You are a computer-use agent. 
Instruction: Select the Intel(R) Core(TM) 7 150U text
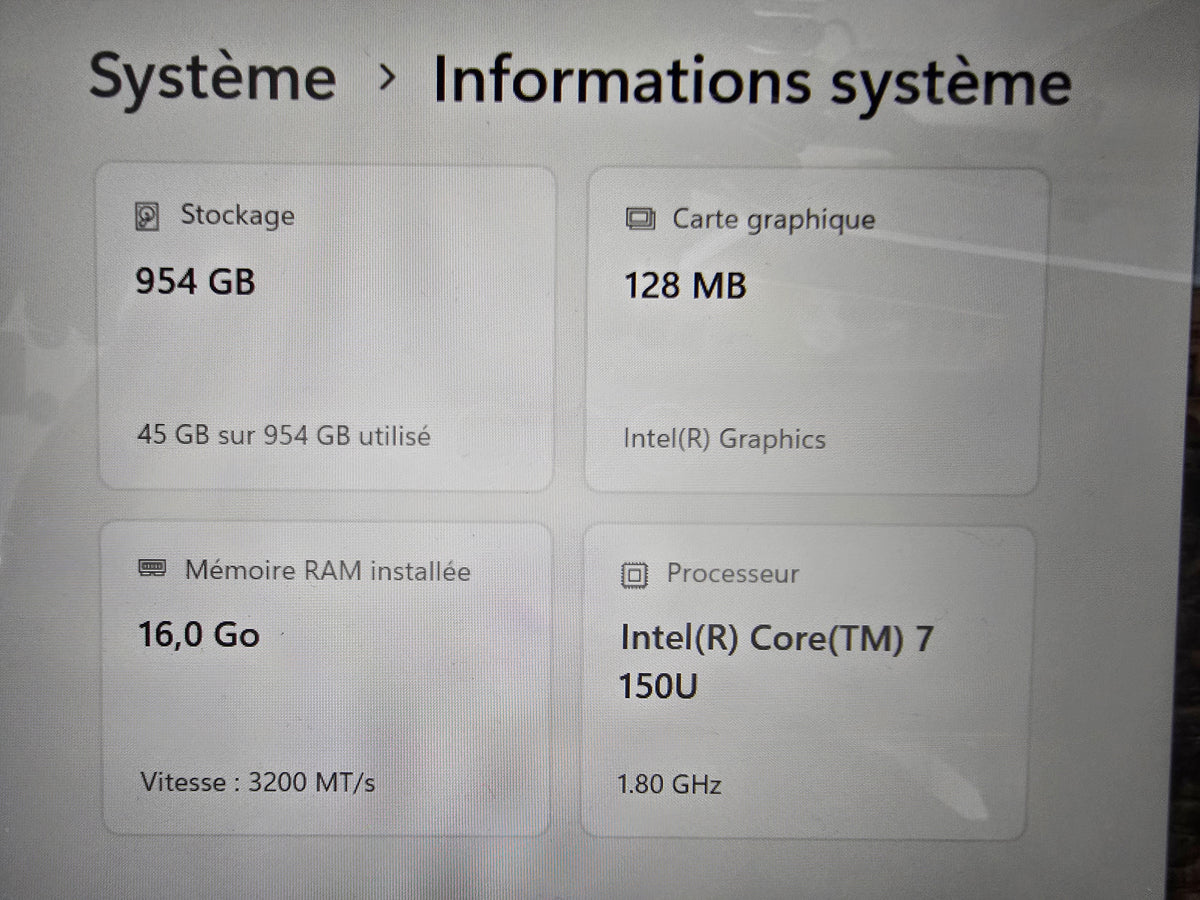777,661
